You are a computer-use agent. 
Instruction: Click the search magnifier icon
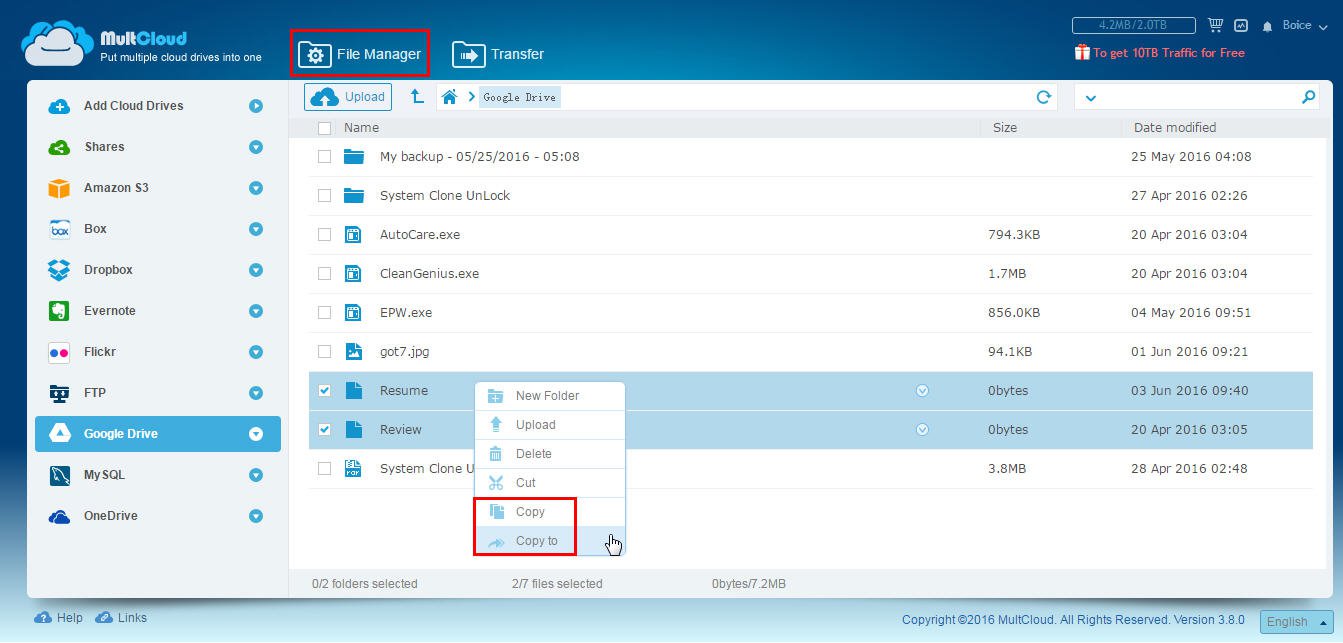(x=1308, y=97)
